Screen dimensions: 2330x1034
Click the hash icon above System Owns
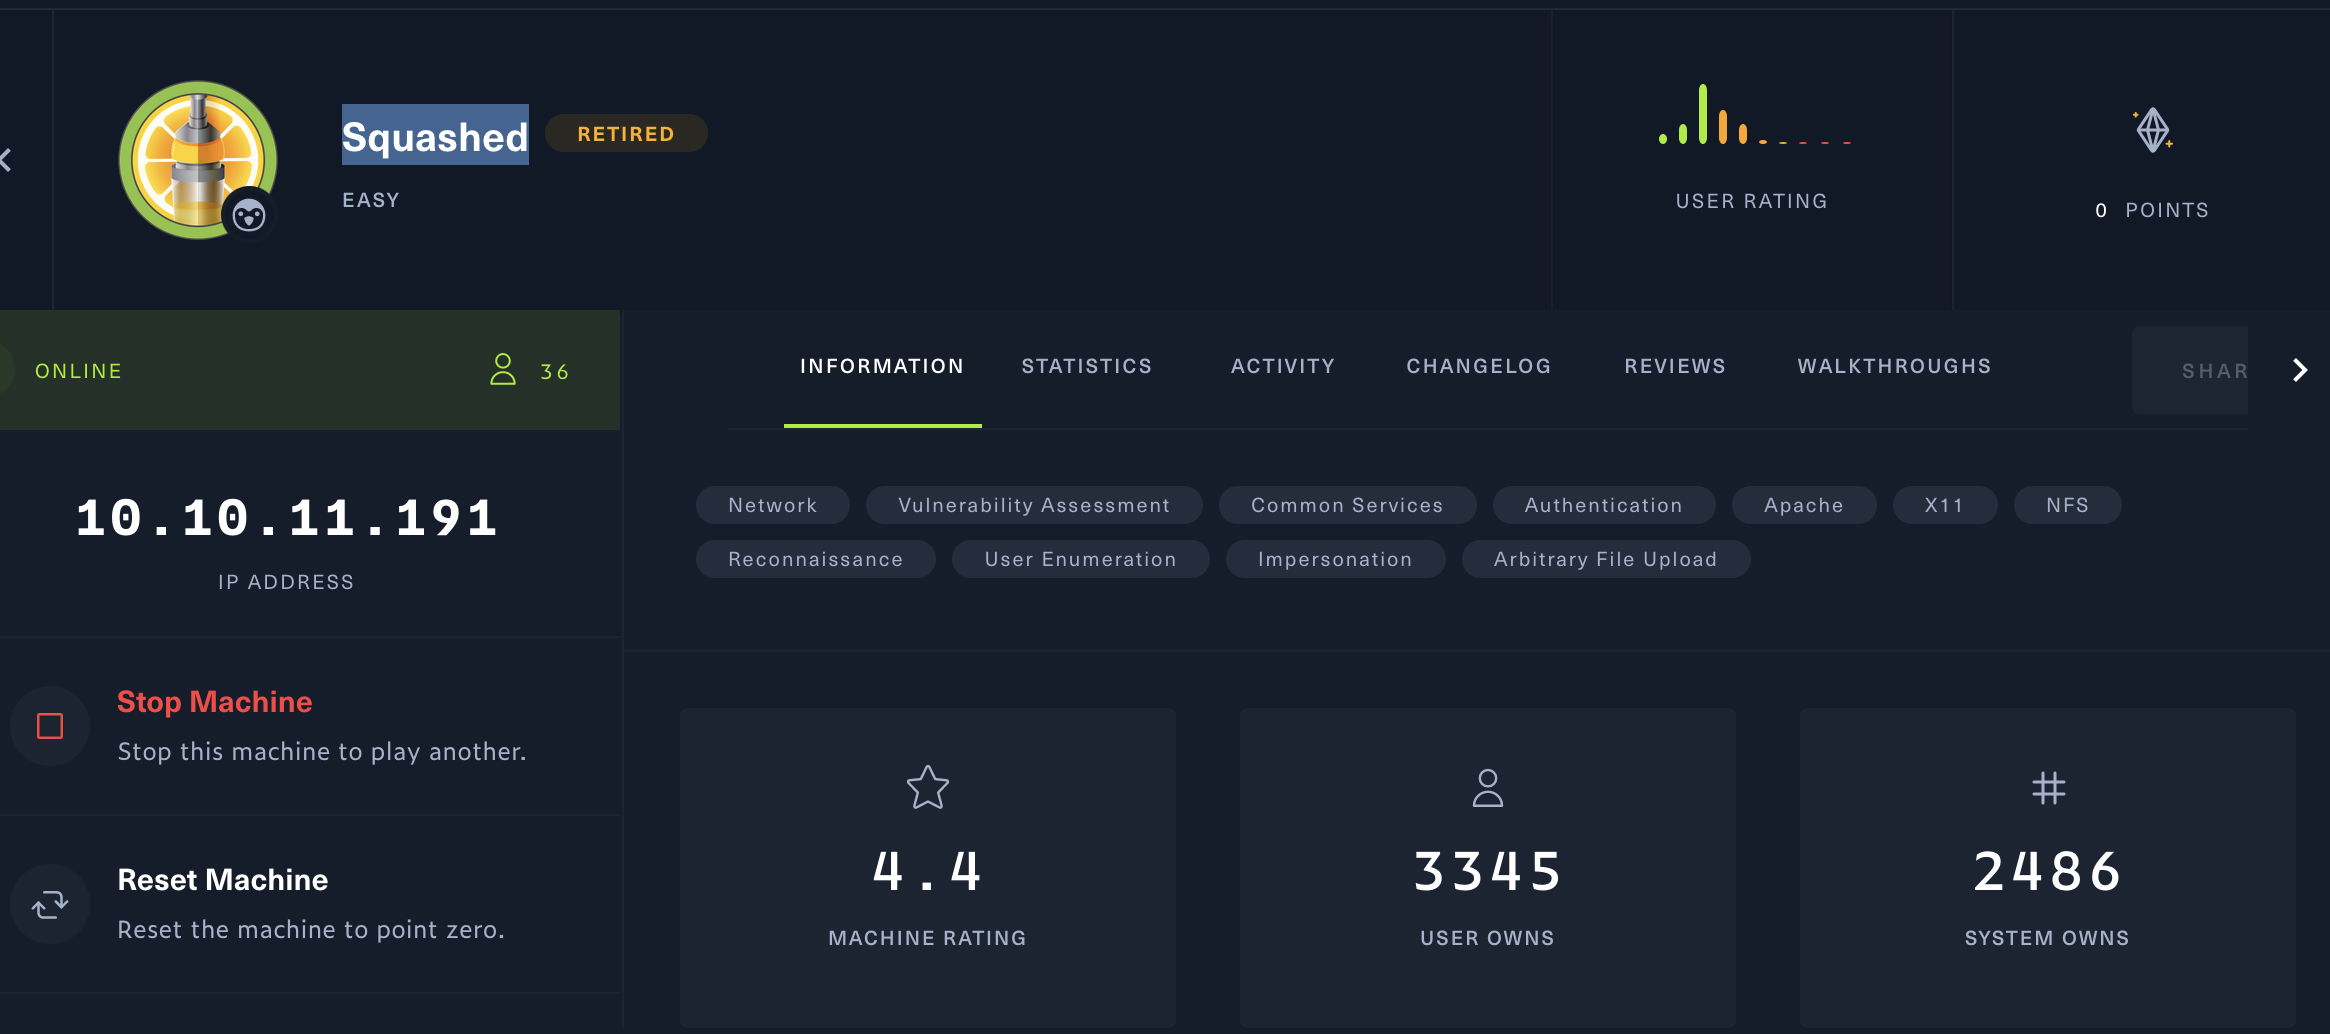pos(2048,788)
